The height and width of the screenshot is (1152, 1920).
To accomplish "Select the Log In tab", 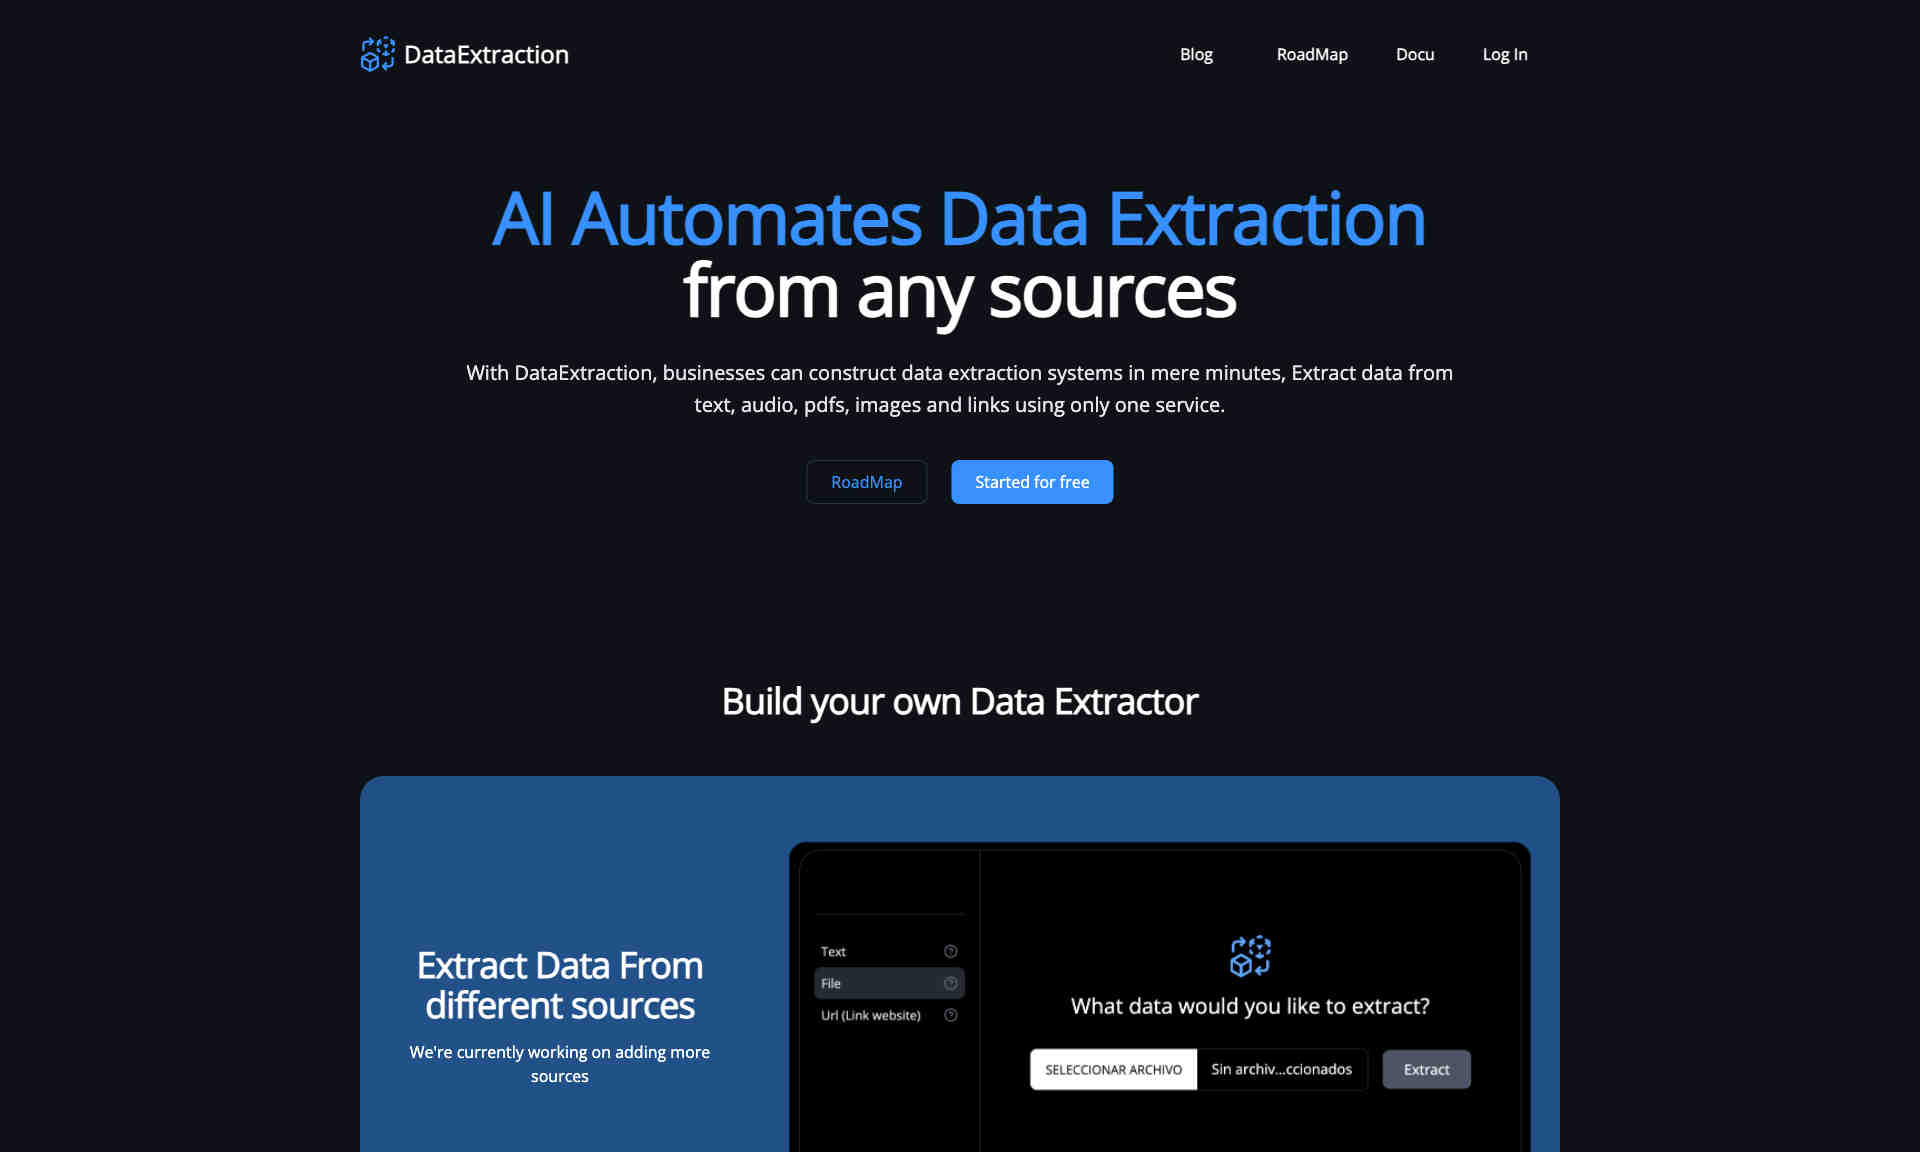I will 1504,55.
